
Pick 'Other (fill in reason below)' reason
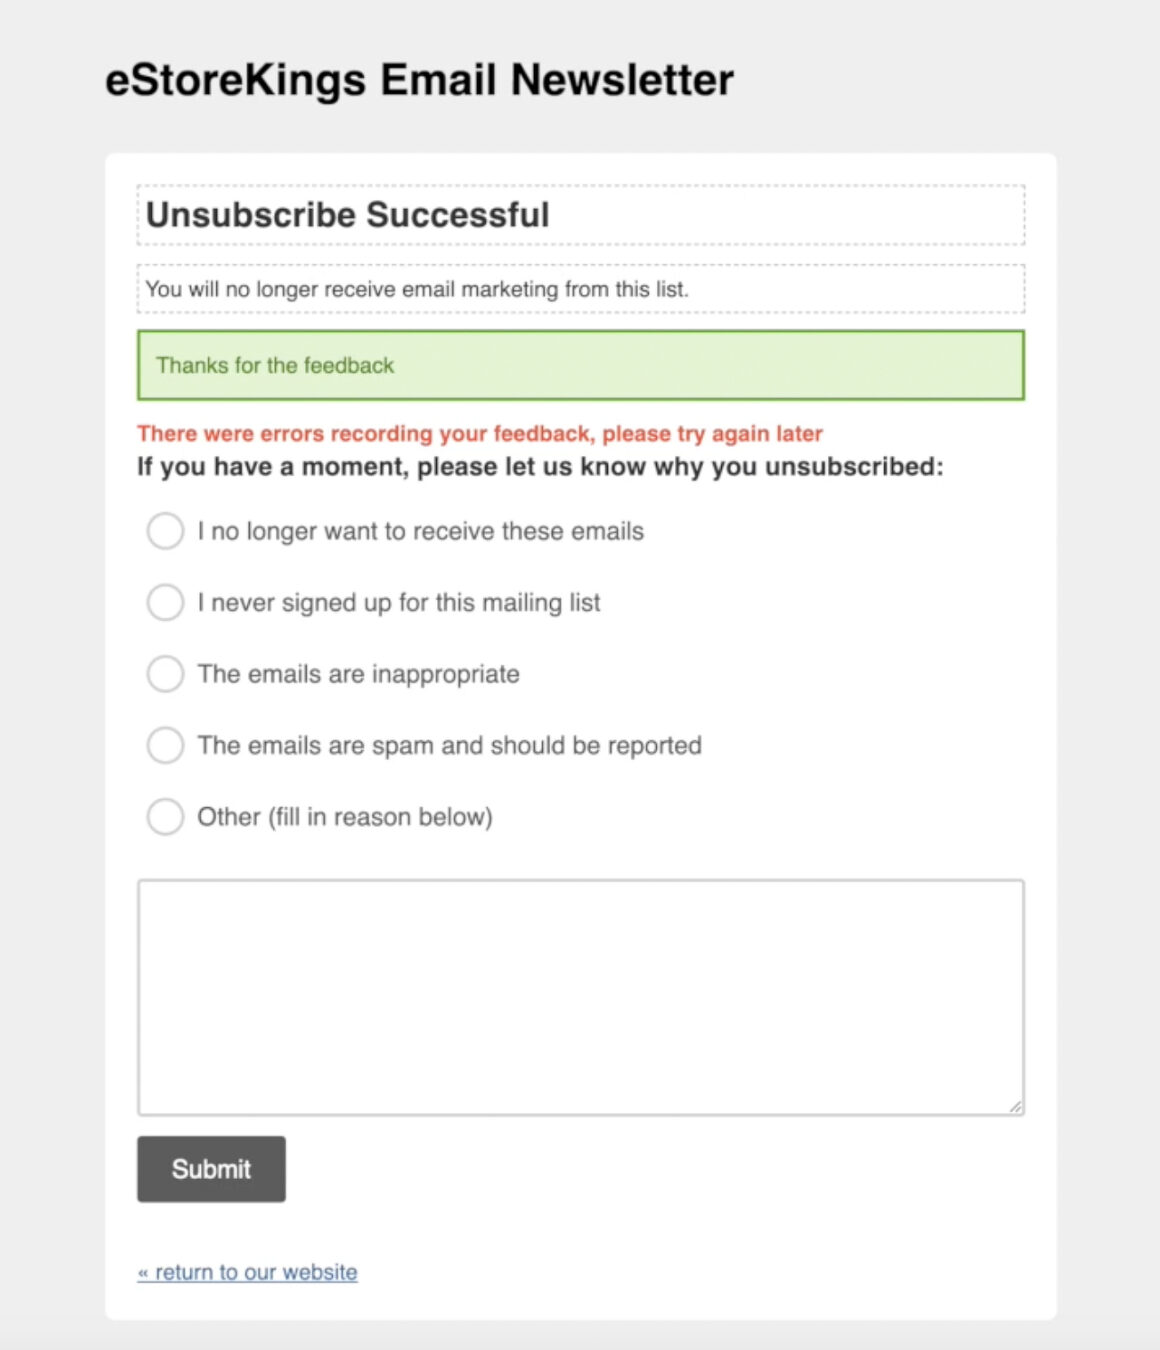(x=165, y=817)
